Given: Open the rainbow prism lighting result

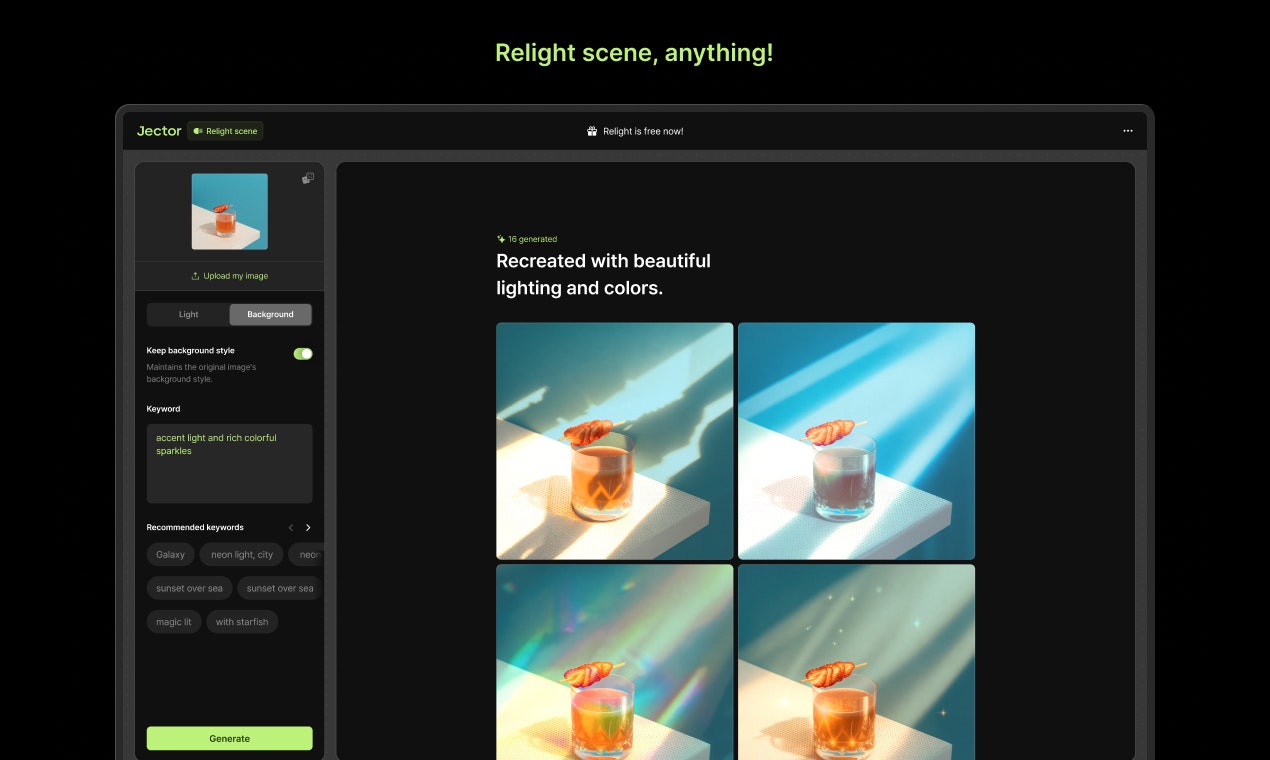Looking at the screenshot, I should tap(615, 662).
